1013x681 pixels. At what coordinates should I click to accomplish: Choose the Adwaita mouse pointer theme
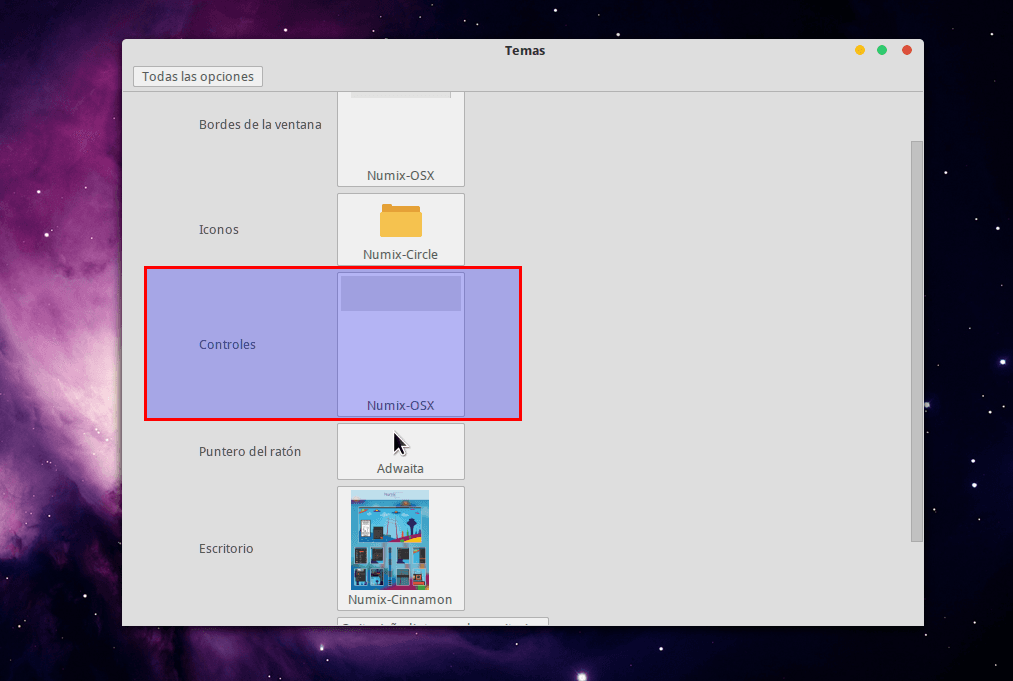(400, 451)
